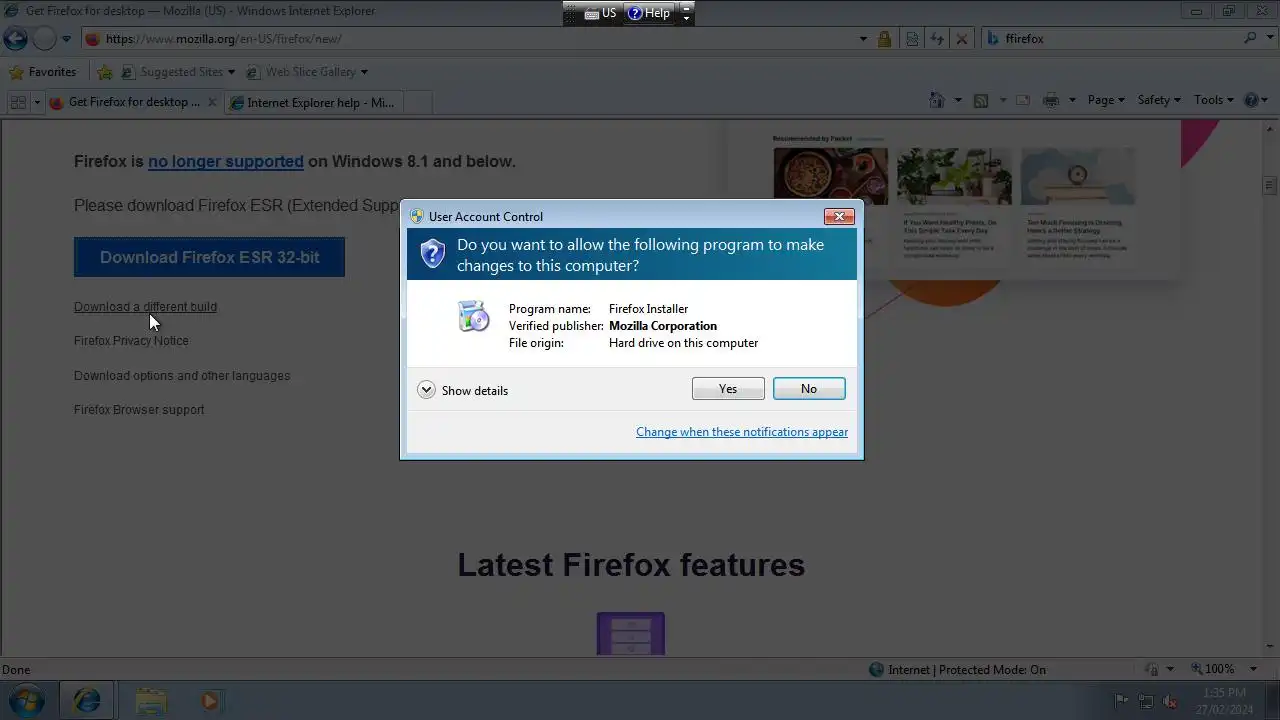This screenshot has width=1280, height=720.
Task: Open Web Slice Gallery in Favorites bar
Action: [x=307, y=72]
